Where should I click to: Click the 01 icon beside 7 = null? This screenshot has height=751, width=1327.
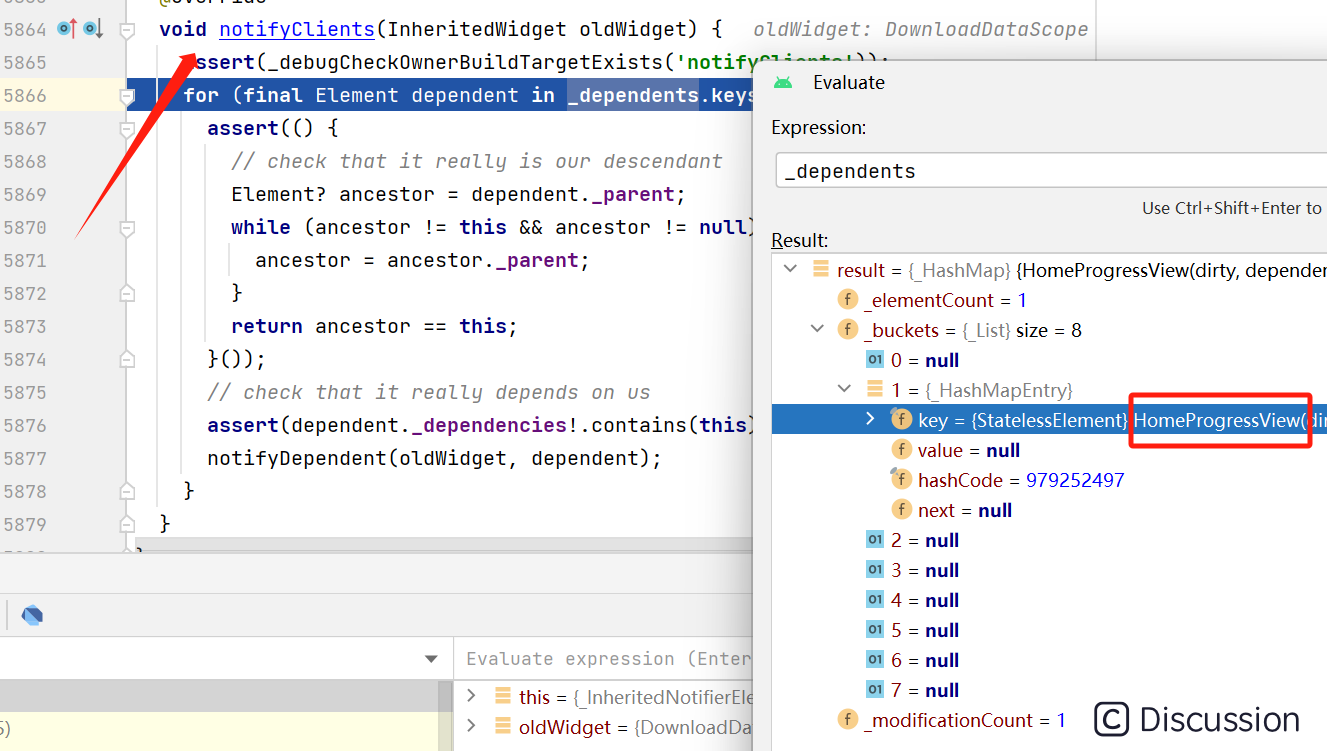[x=875, y=690]
